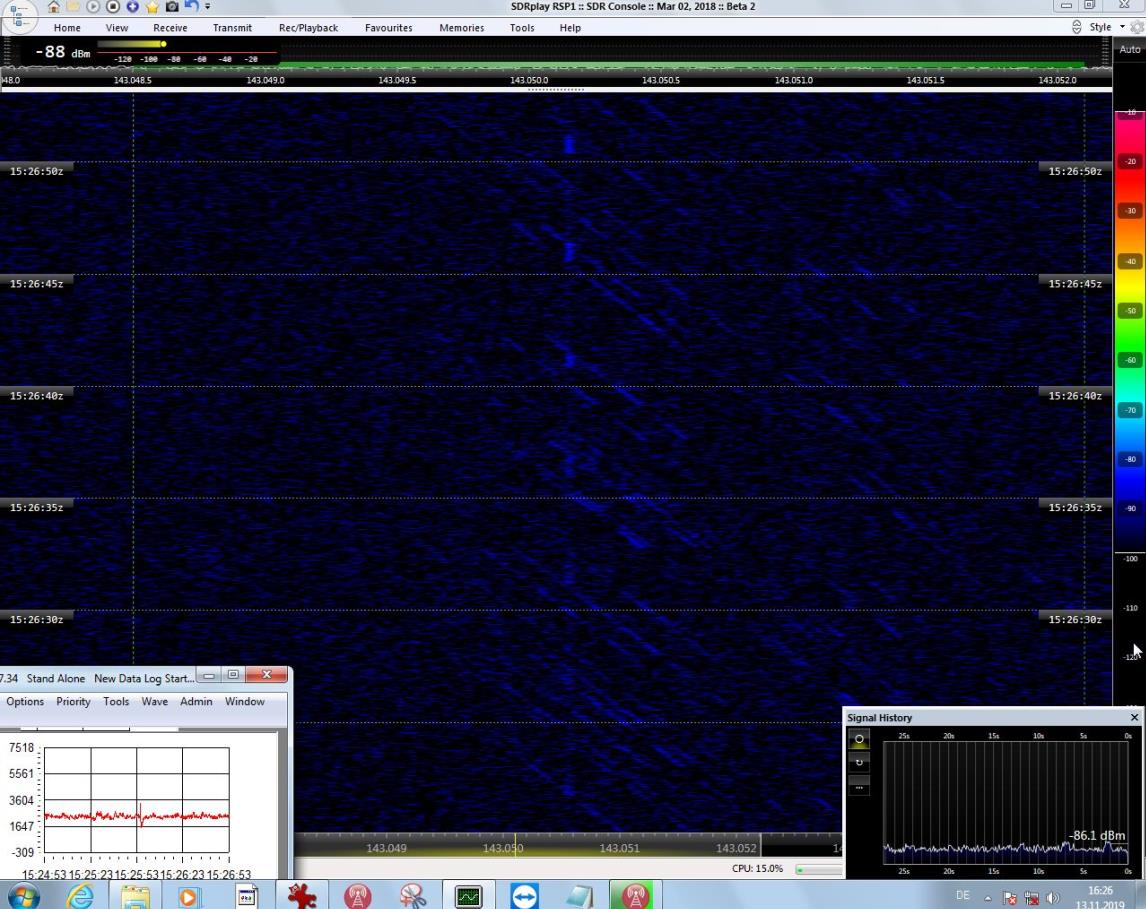
Task: Click the red splat taskbar icon
Action: [x=301, y=896]
